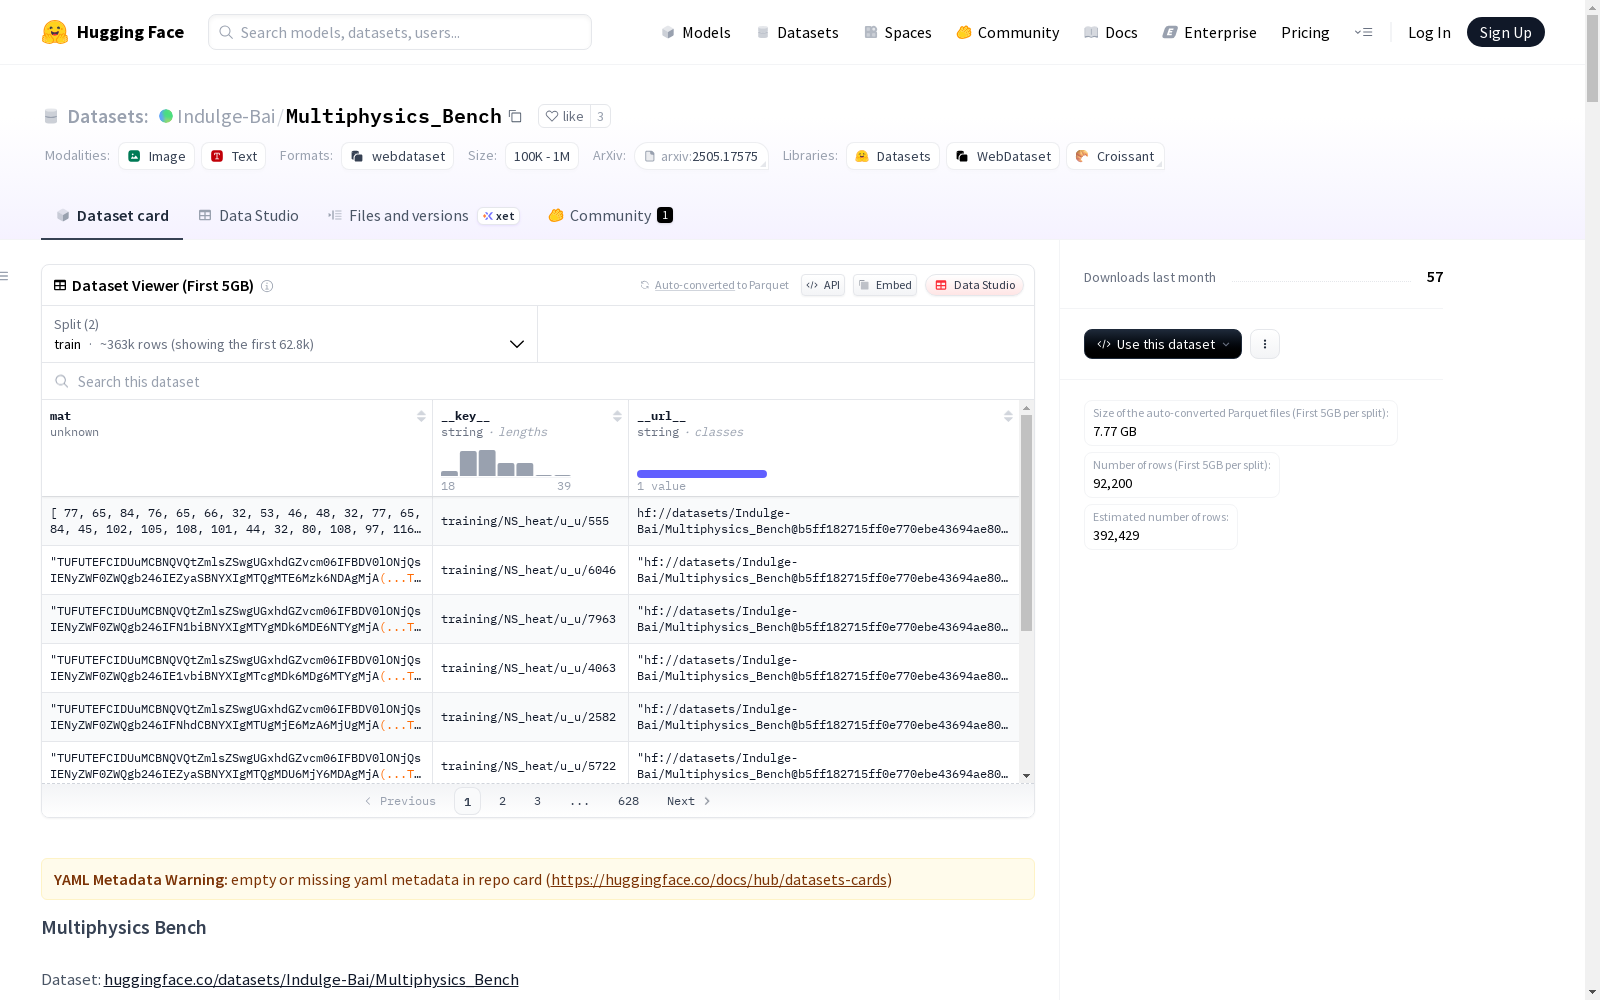Click Next page in pagination
The image size is (1600, 1000).
[x=689, y=801]
